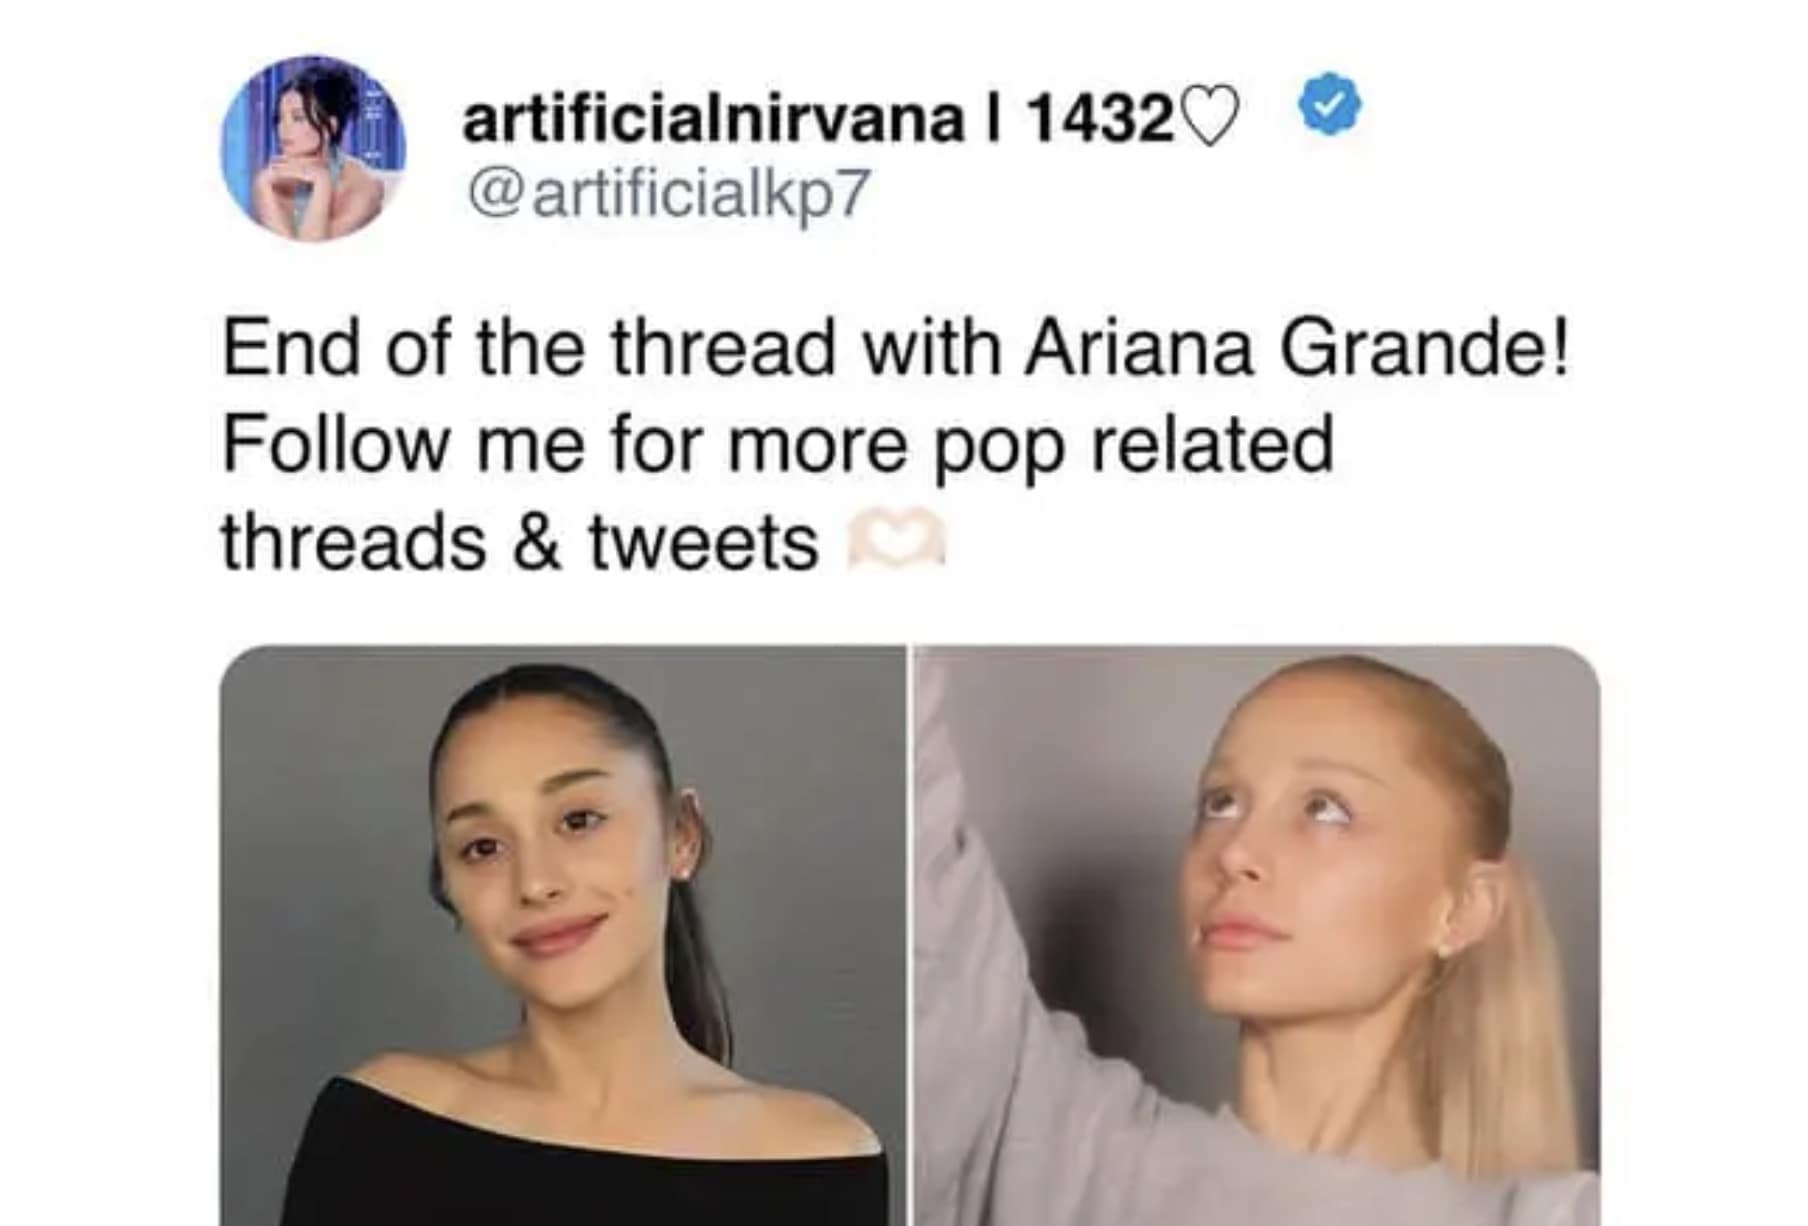The image size is (1808, 1226).
Task: Click the white divider between the two photos
Action: (910, 935)
